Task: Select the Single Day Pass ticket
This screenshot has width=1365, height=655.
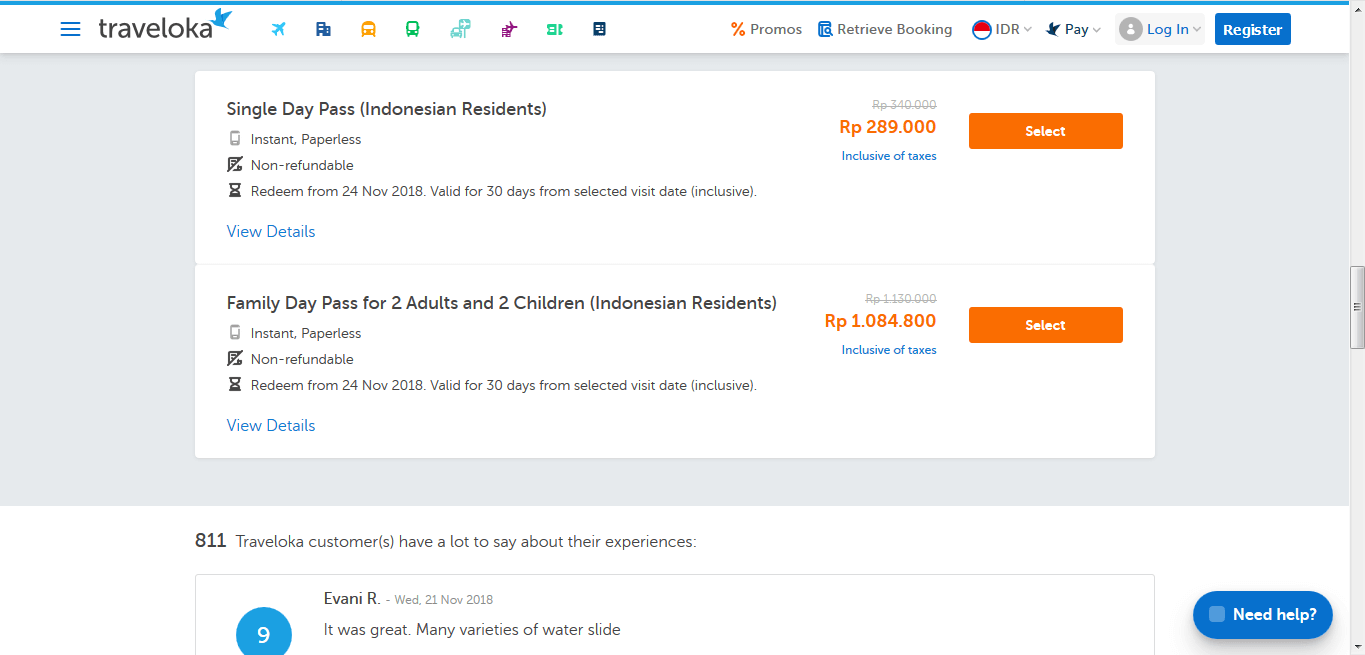Action: [1045, 131]
